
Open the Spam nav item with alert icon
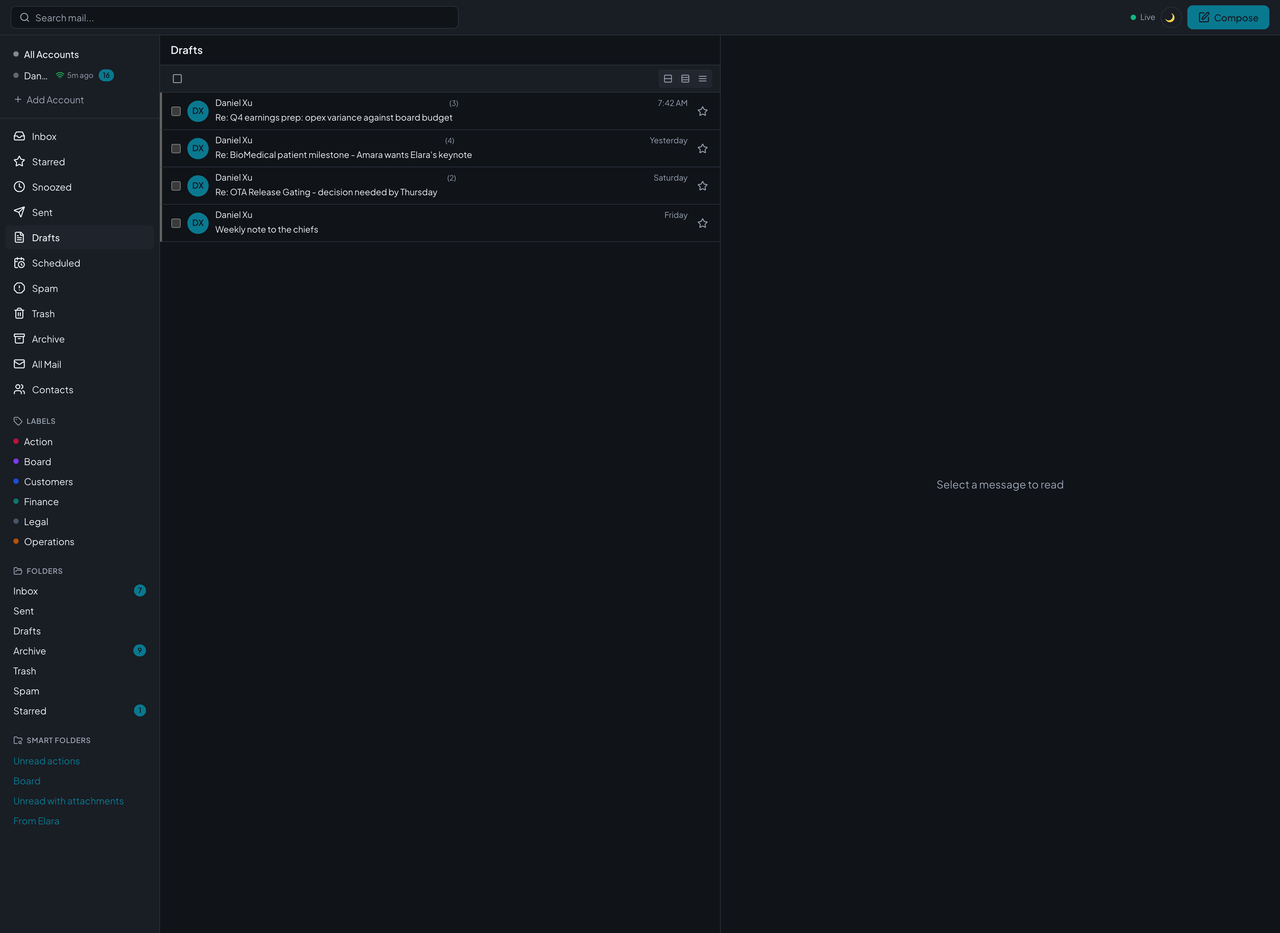[80, 288]
